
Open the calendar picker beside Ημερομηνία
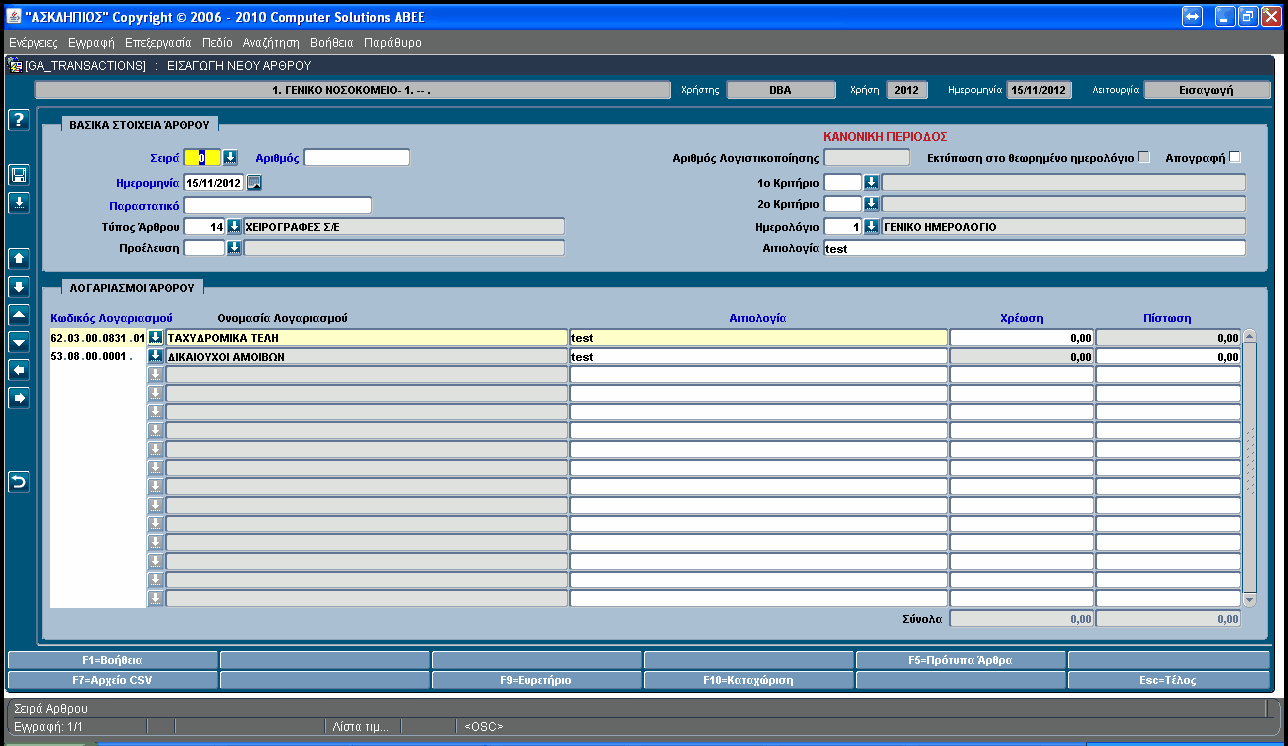255,182
